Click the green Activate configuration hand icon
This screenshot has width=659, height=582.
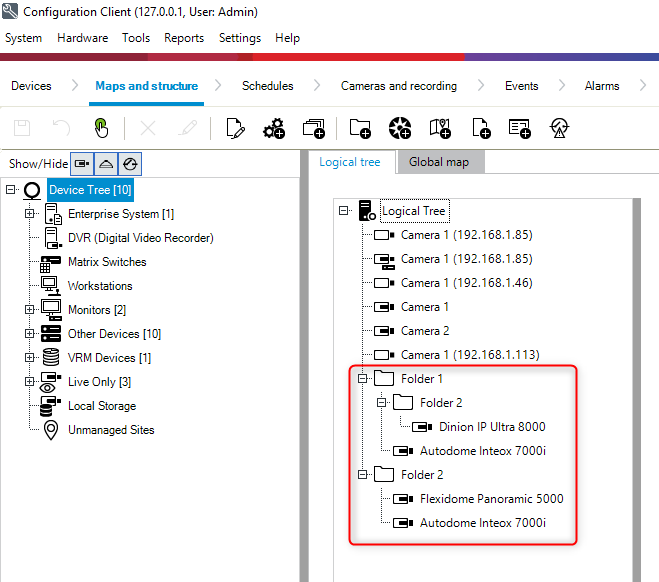[101, 128]
